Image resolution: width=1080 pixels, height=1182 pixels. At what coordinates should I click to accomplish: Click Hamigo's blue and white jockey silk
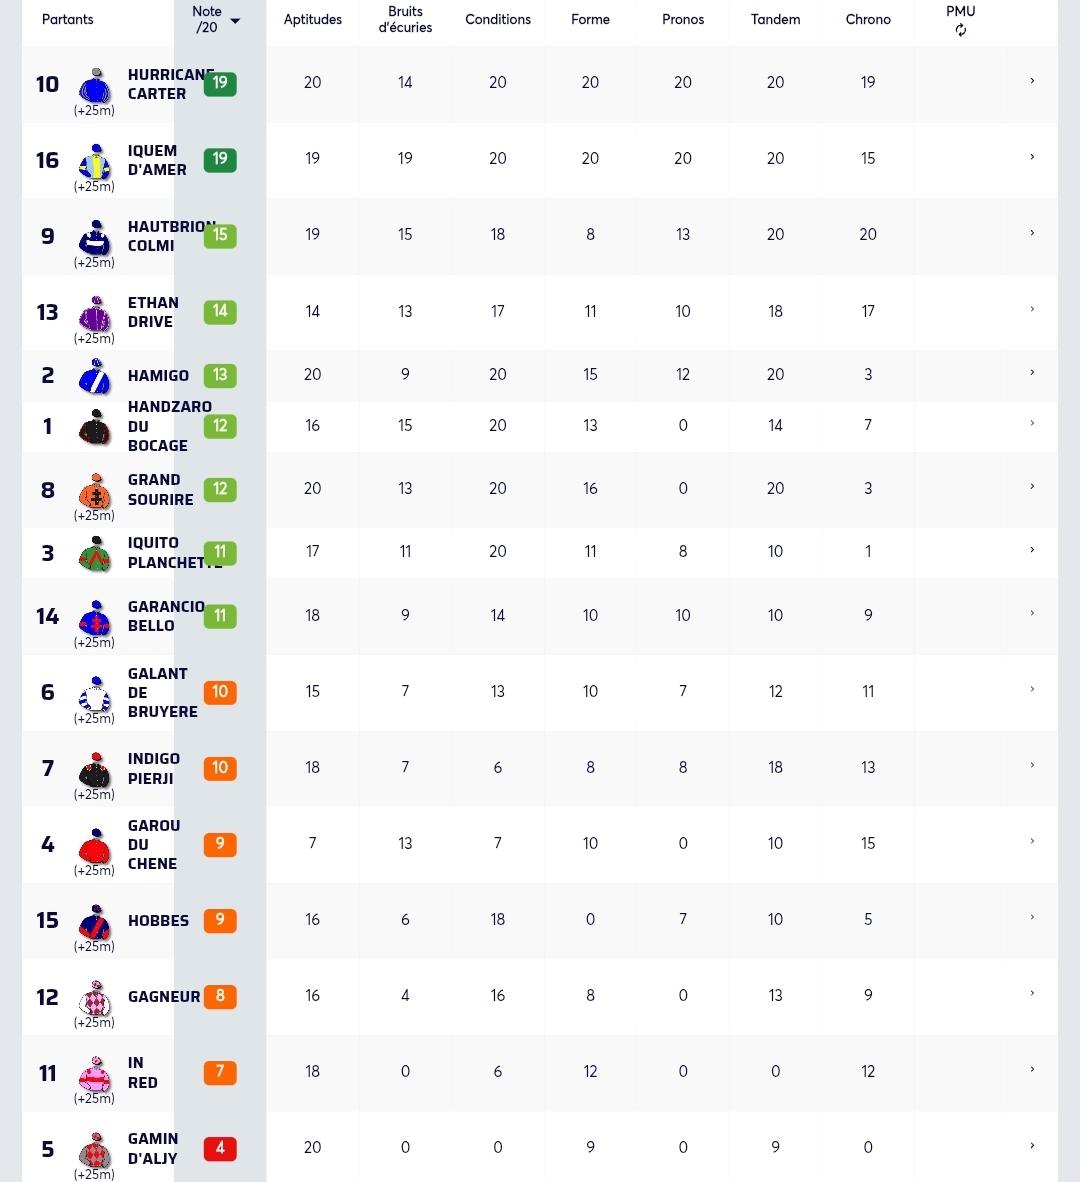click(95, 376)
